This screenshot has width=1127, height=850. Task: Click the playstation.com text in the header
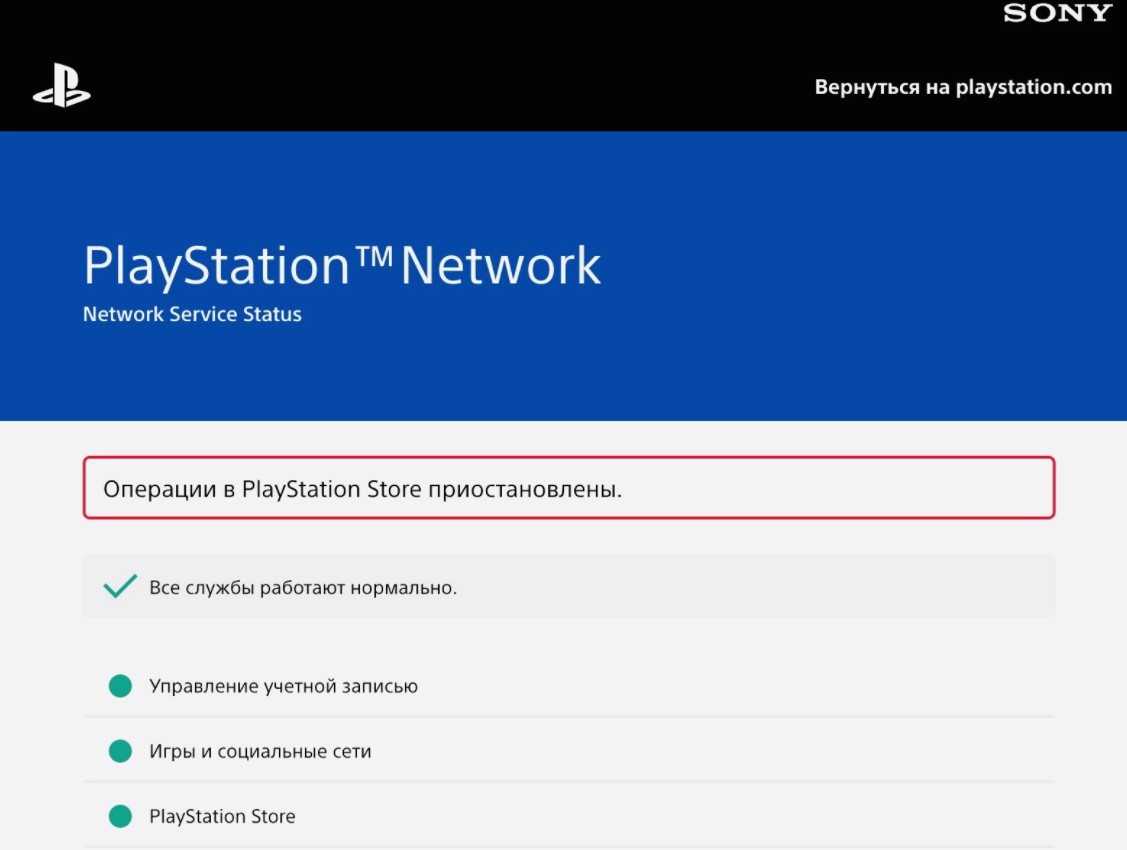1034,87
